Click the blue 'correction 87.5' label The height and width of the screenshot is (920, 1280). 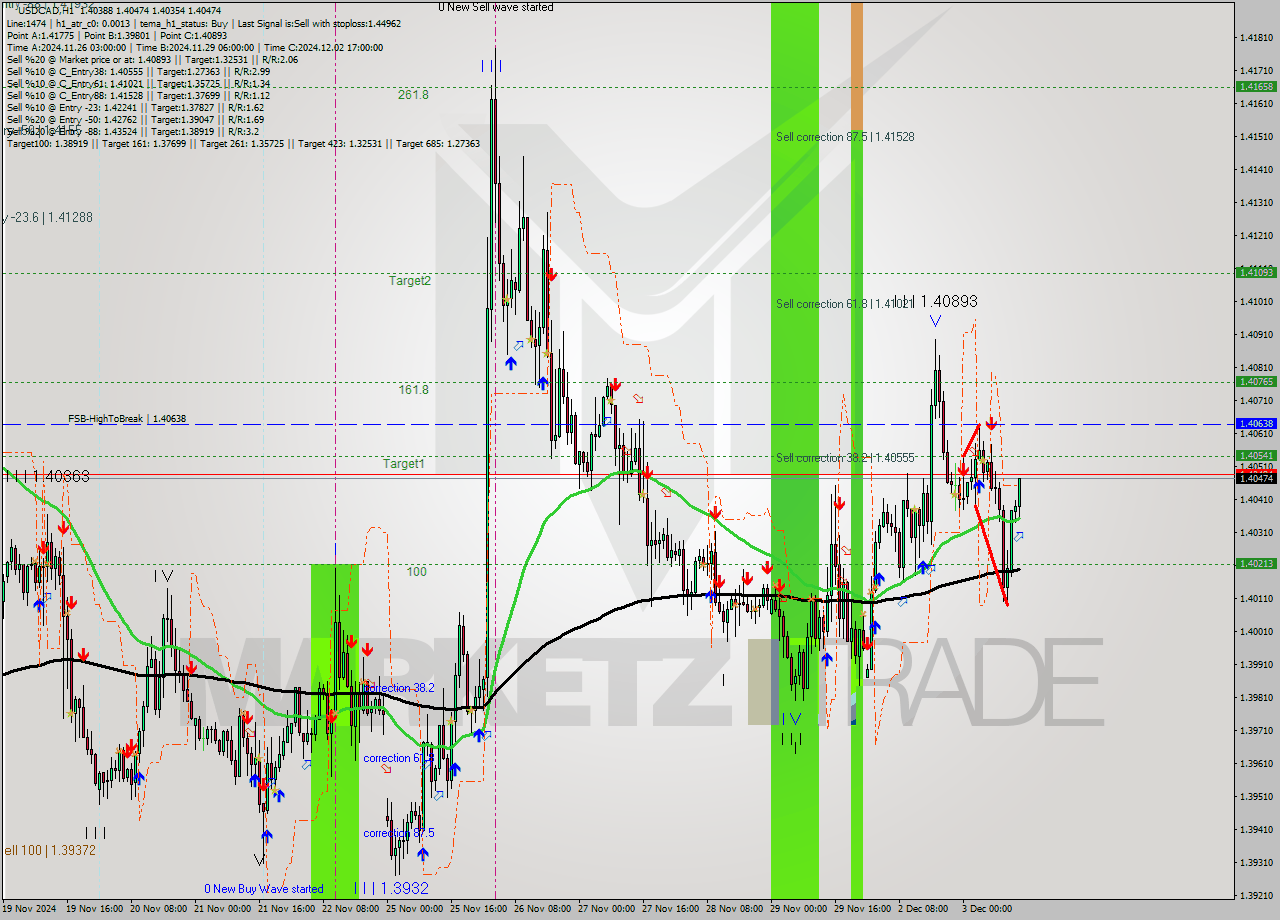(399, 833)
